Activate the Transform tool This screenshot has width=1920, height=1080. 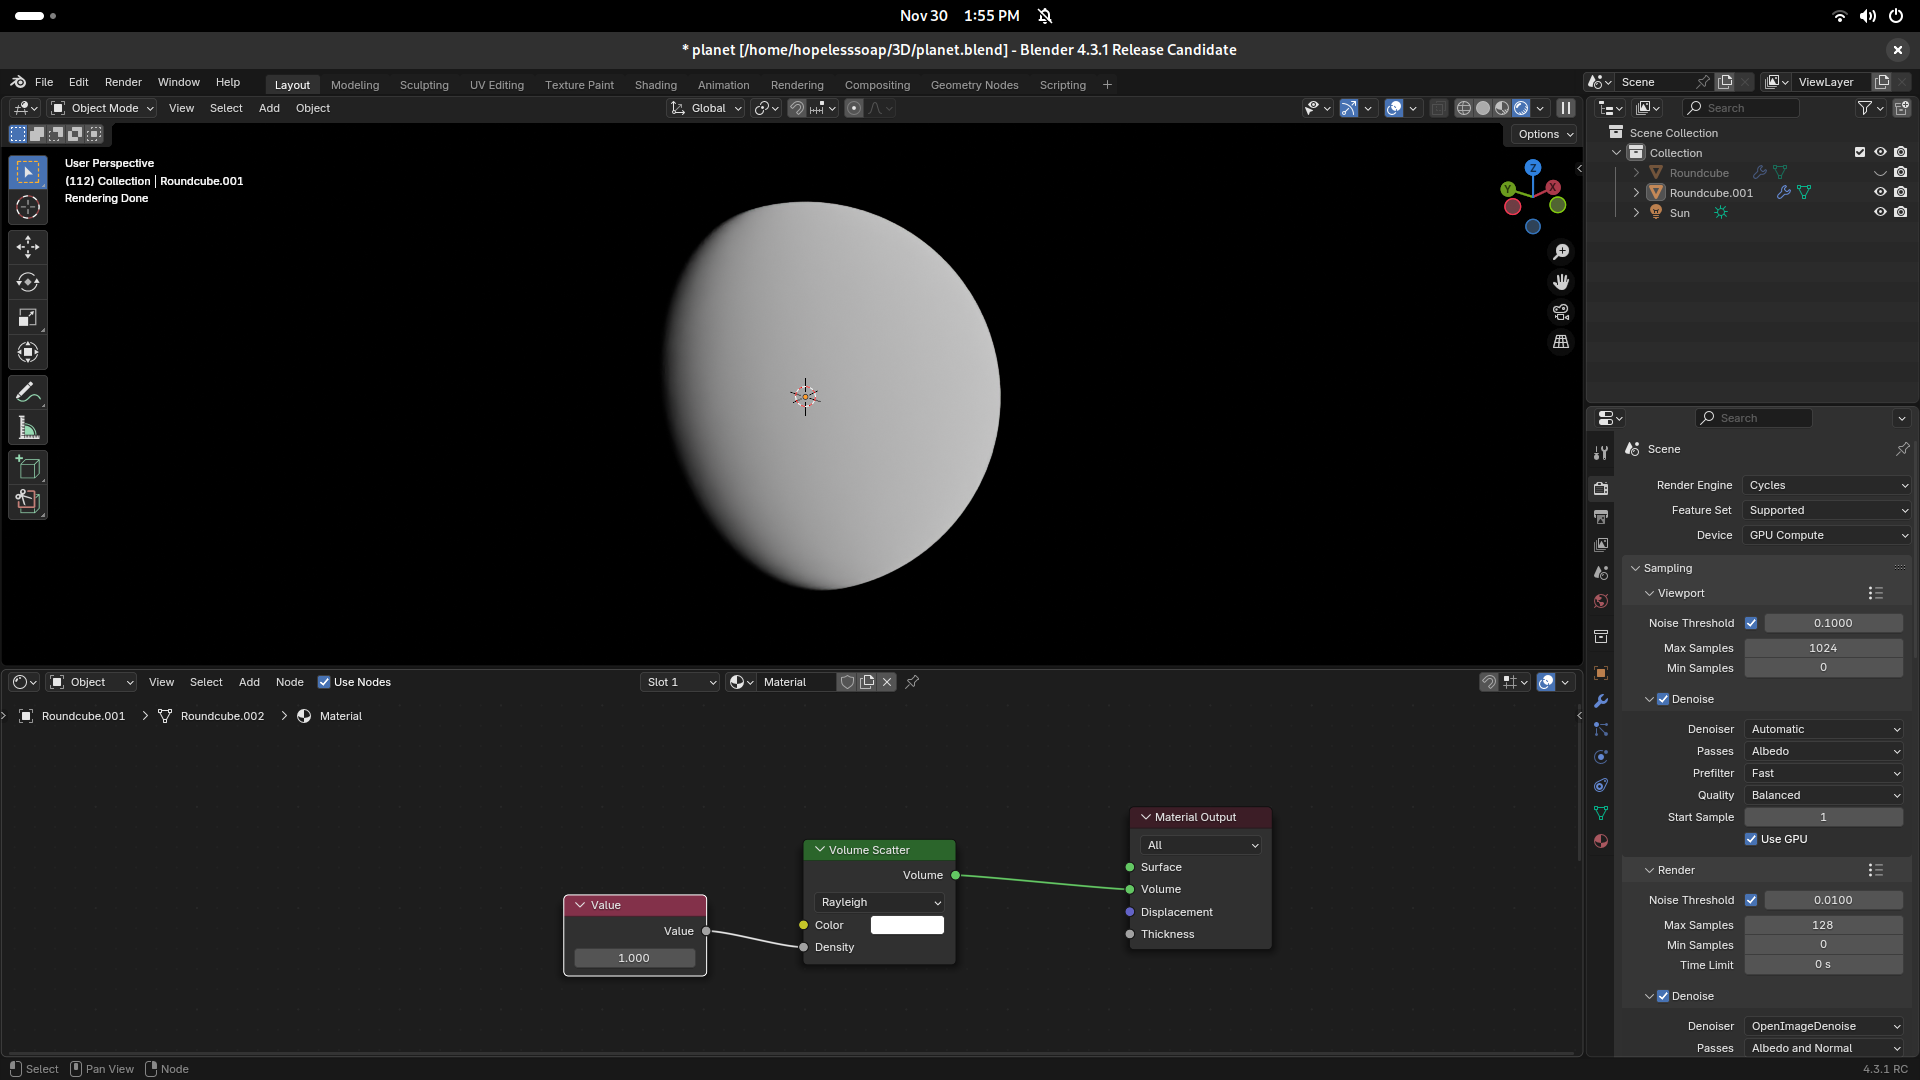[28, 352]
